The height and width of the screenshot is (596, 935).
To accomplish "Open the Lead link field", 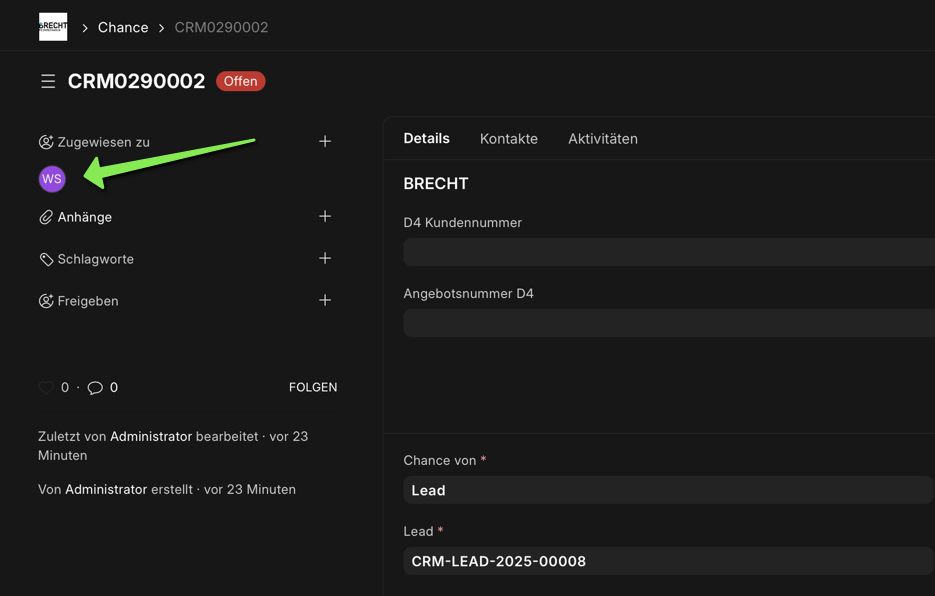I will 667,561.
